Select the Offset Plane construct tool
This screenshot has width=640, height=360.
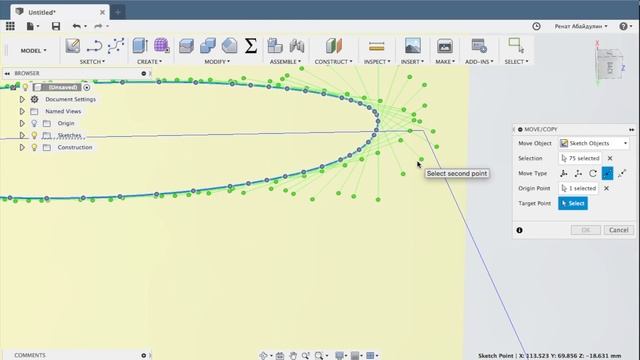click(x=333, y=46)
